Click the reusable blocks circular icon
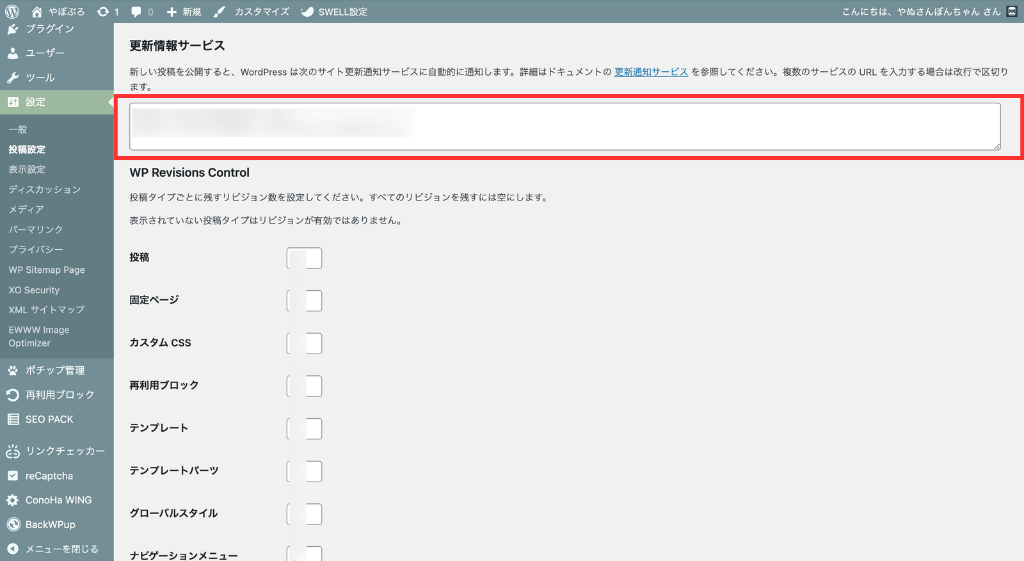 click(x=12, y=395)
